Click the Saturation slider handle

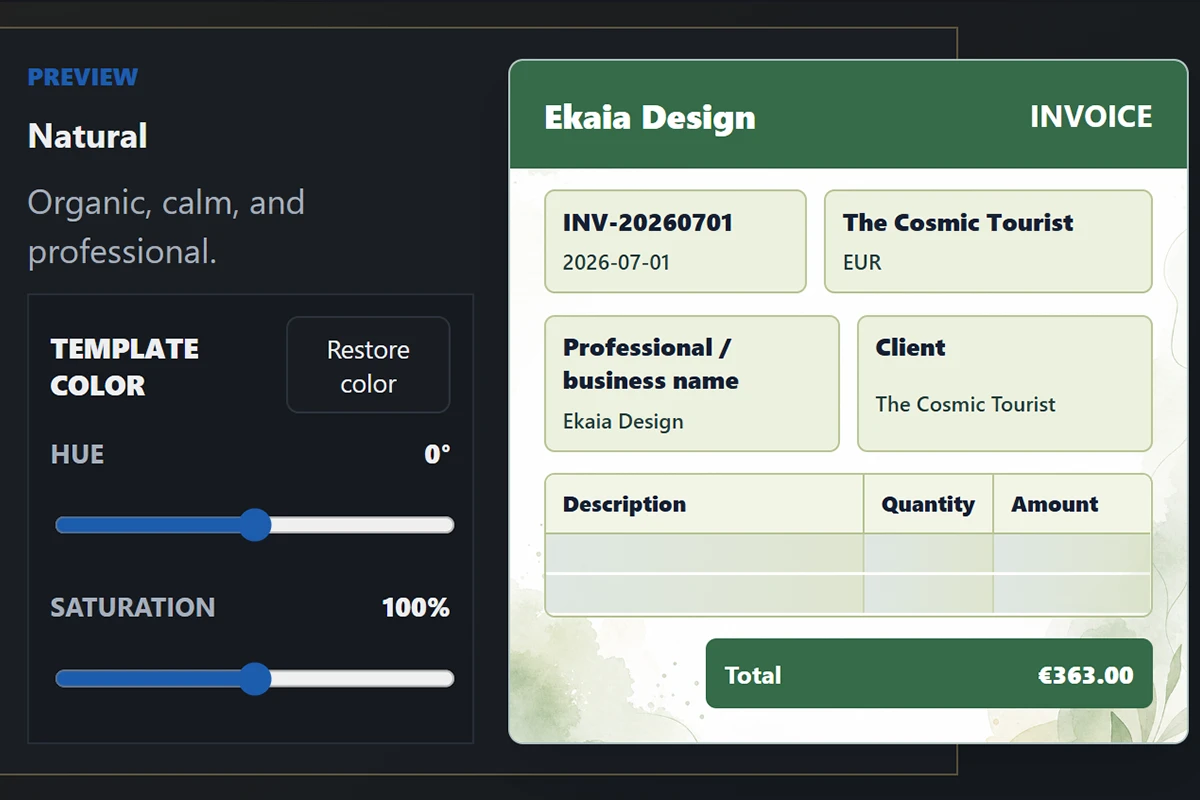point(256,679)
